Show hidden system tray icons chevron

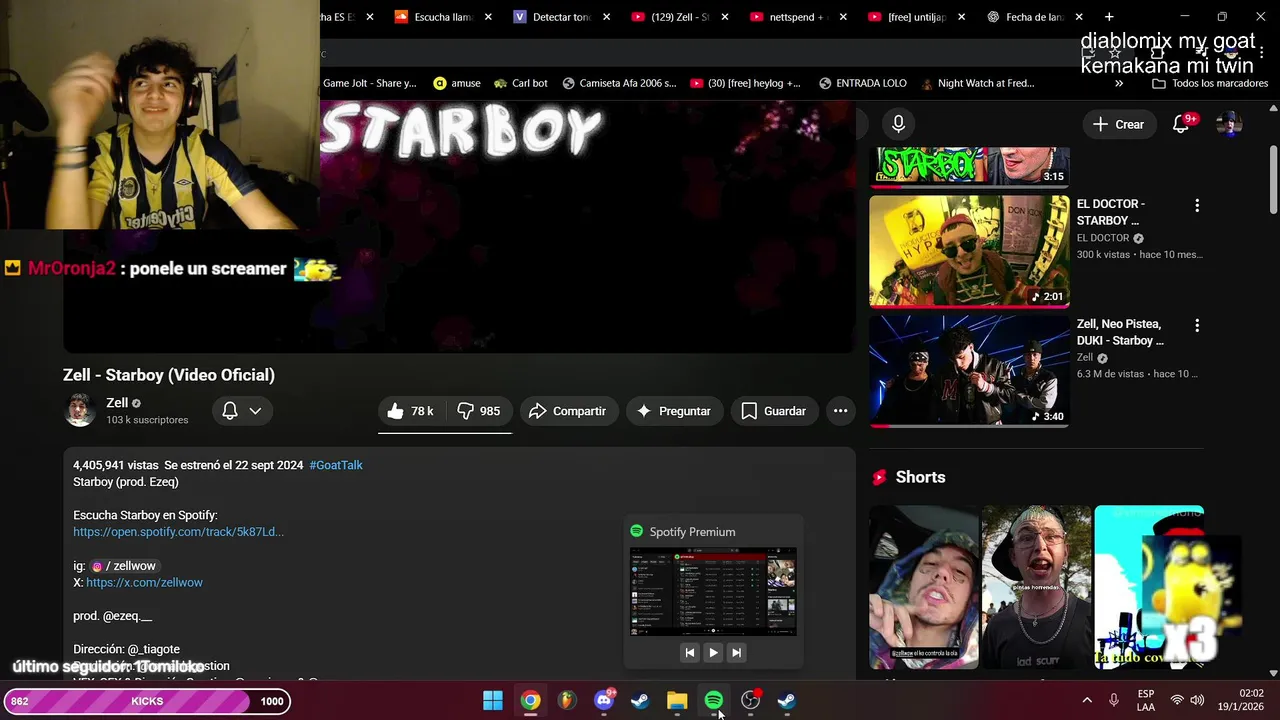1087,700
